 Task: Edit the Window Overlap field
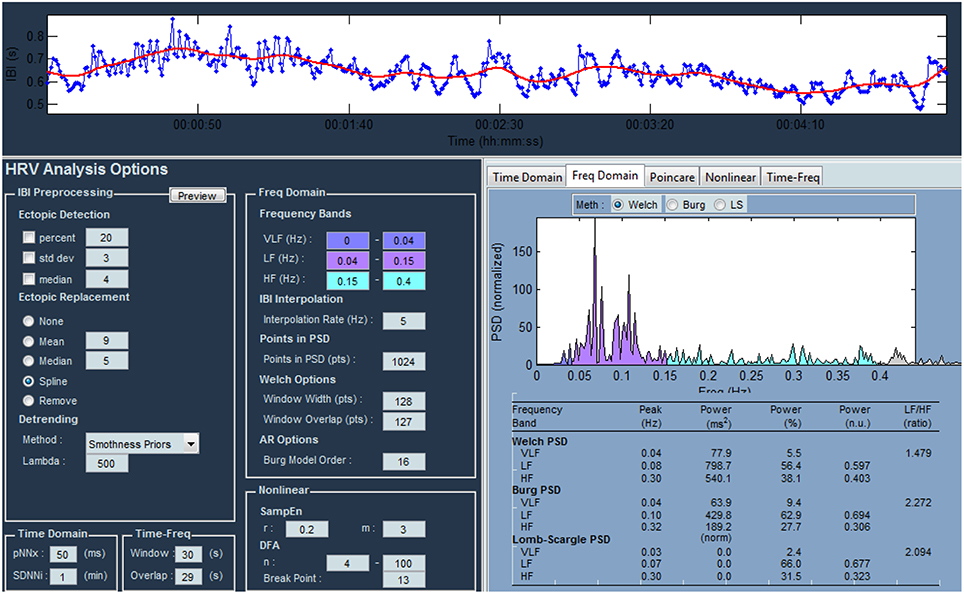(403, 422)
